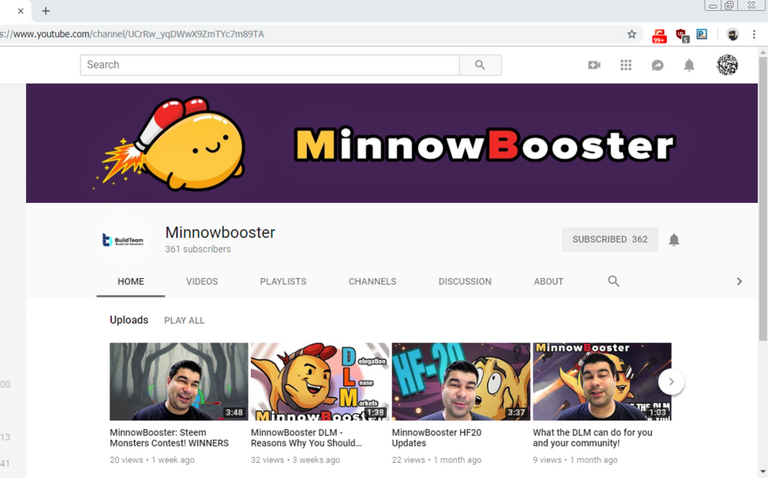Click the '361 subscribers' text
This screenshot has width=768, height=478.
(198, 249)
